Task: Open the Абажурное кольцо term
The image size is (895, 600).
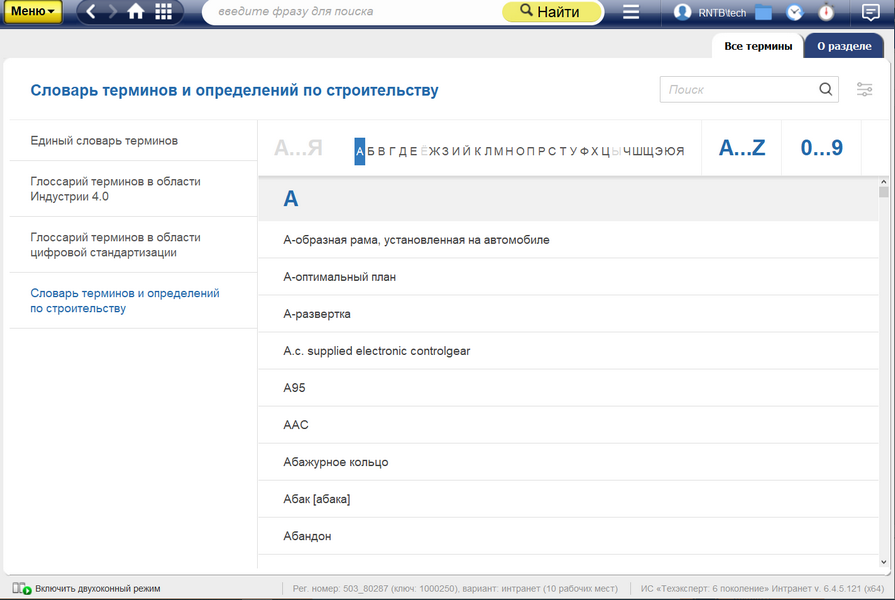Action: (336, 462)
